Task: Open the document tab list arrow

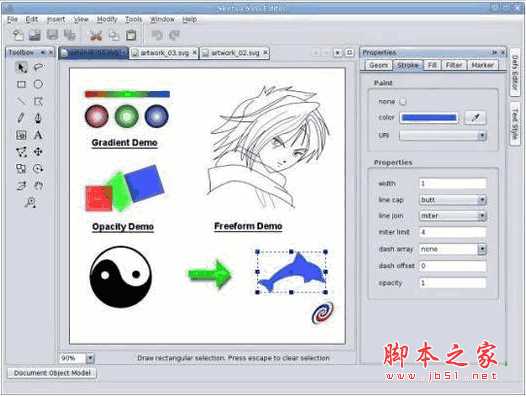Action: click(x=338, y=53)
